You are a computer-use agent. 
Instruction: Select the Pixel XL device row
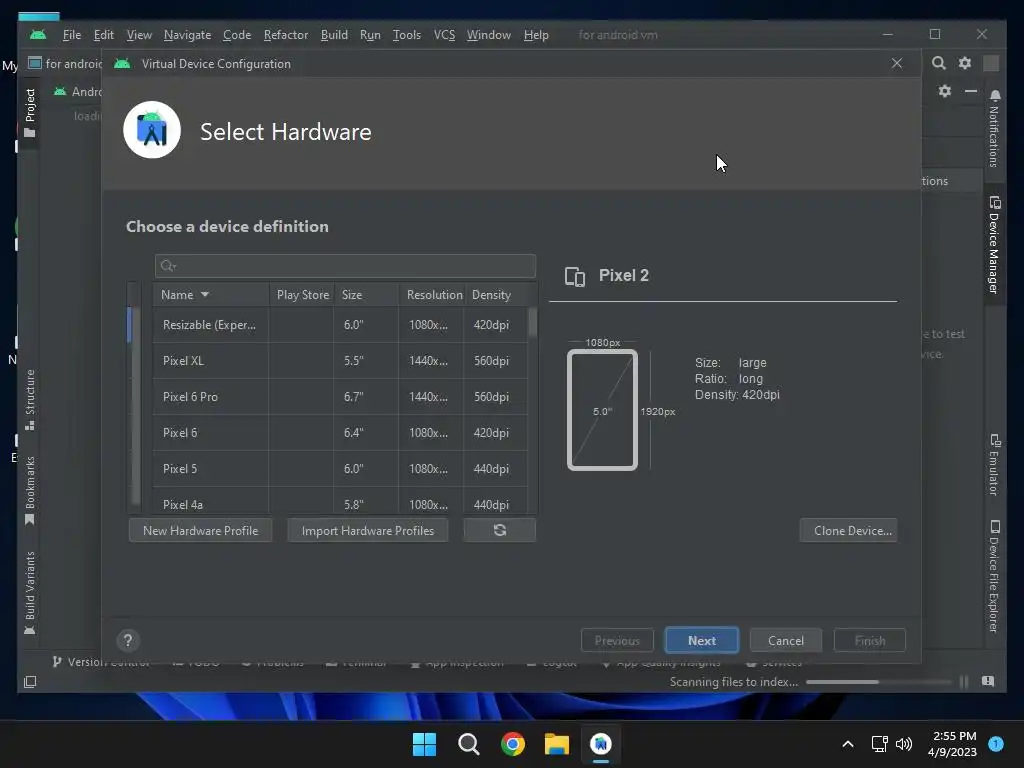tap(340, 360)
